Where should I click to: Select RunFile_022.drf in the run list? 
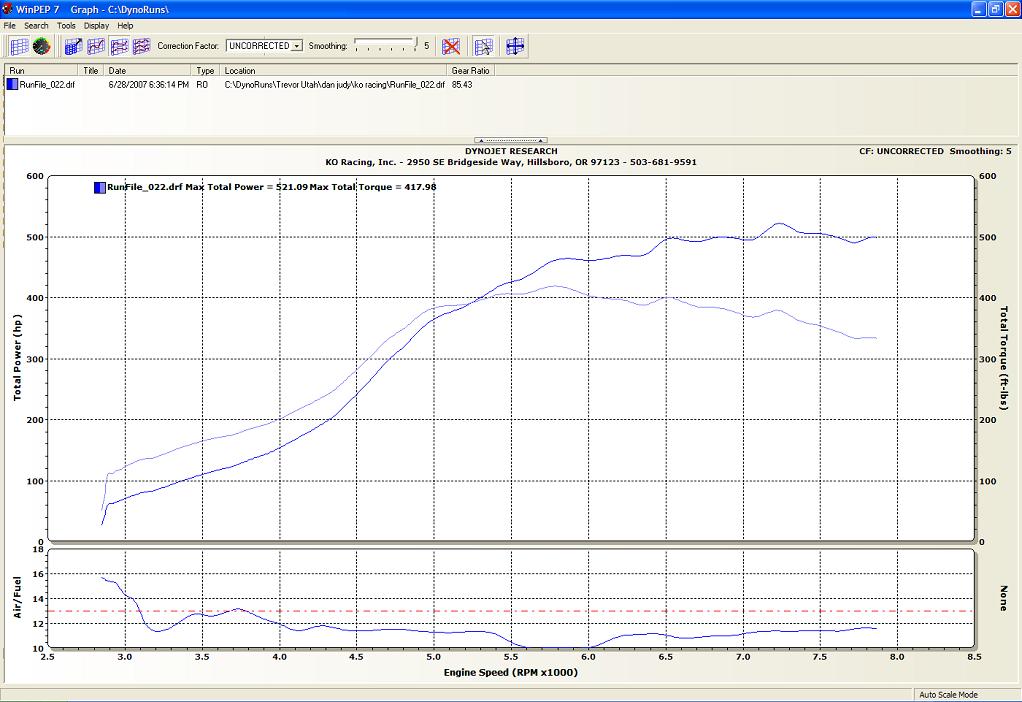(46, 85)
